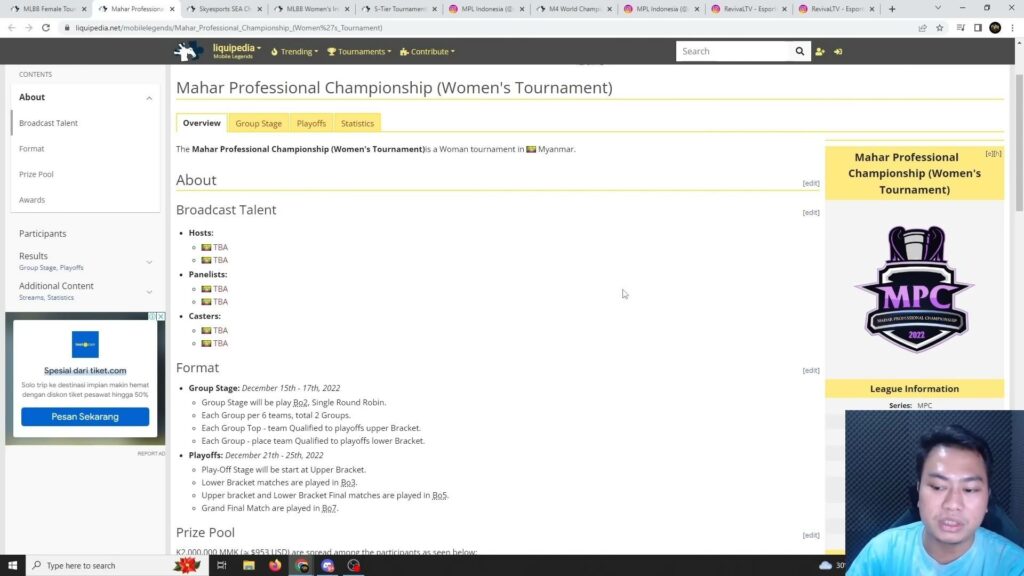Image resolution: width=1024 pixels, height=576 pixels.
Task: Click the Liquipedia search input field
Action: (x=735, y=51)
